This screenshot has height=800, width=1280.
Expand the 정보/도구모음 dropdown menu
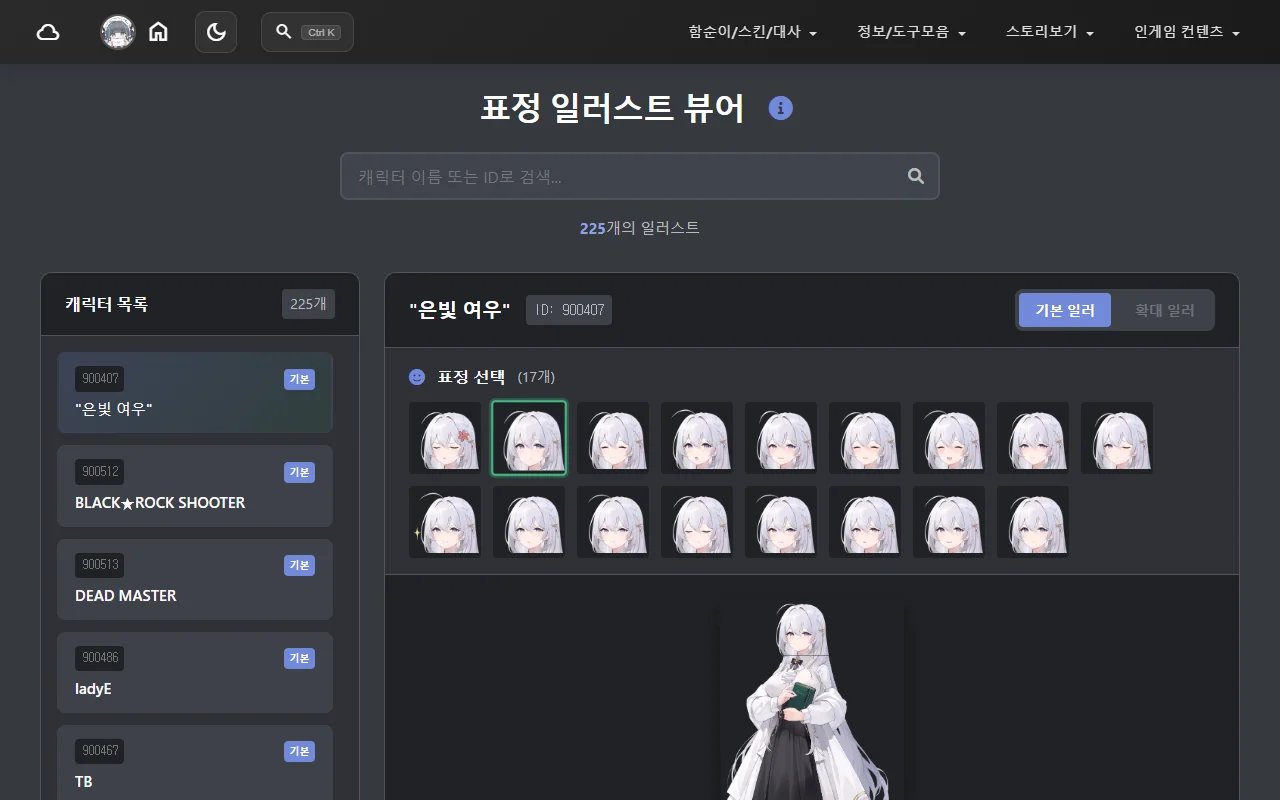[911, 32]
